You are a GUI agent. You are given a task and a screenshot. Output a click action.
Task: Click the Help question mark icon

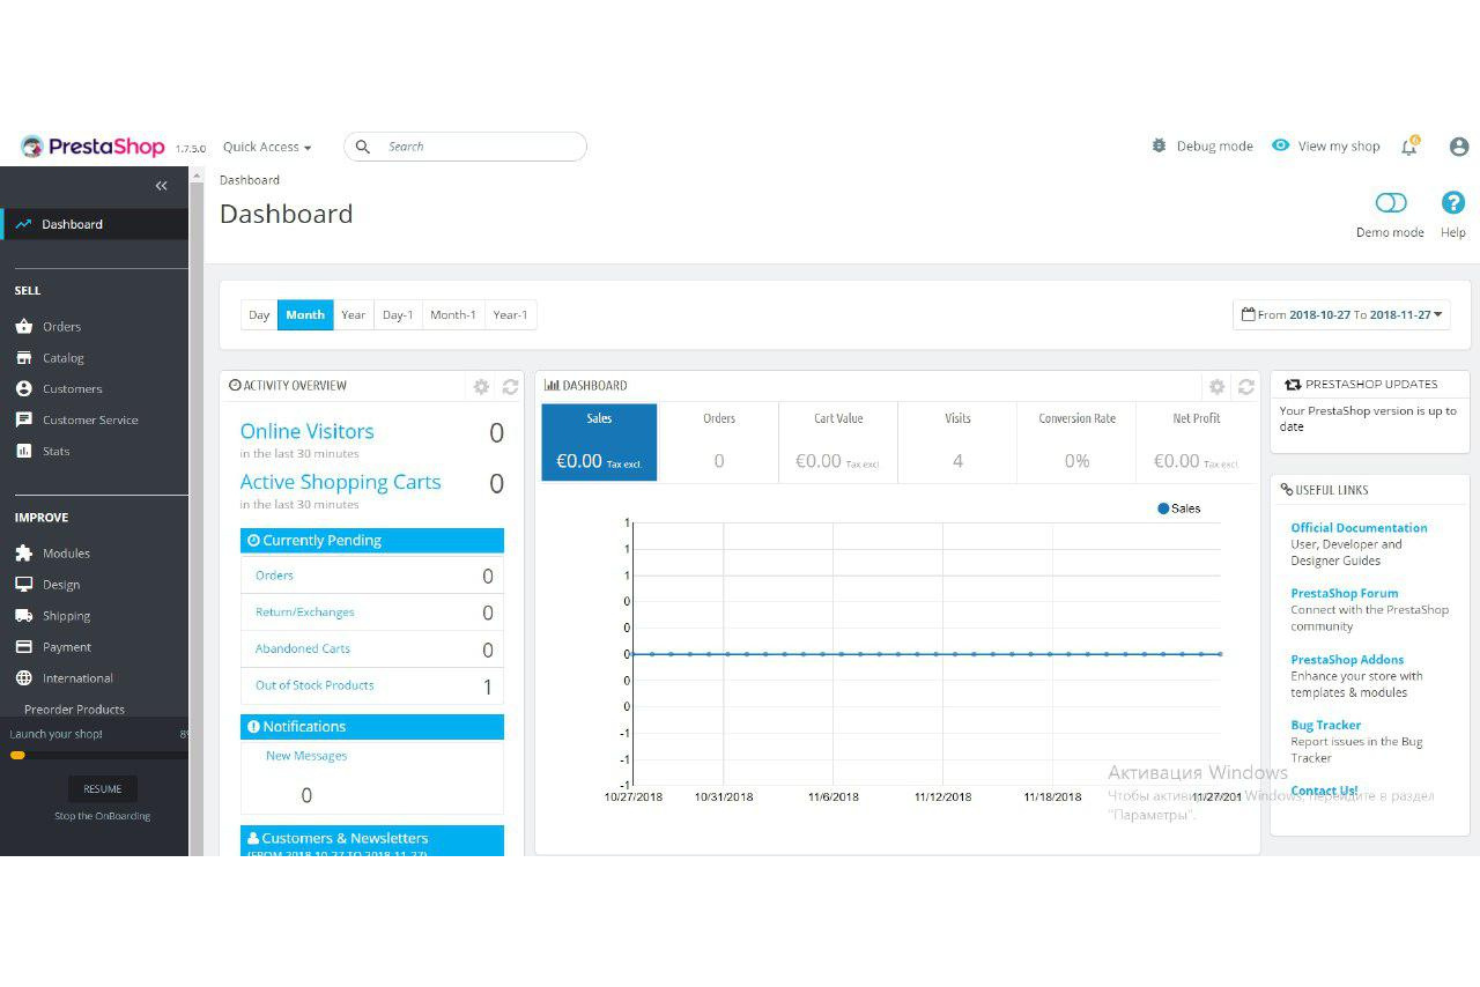1453,202
